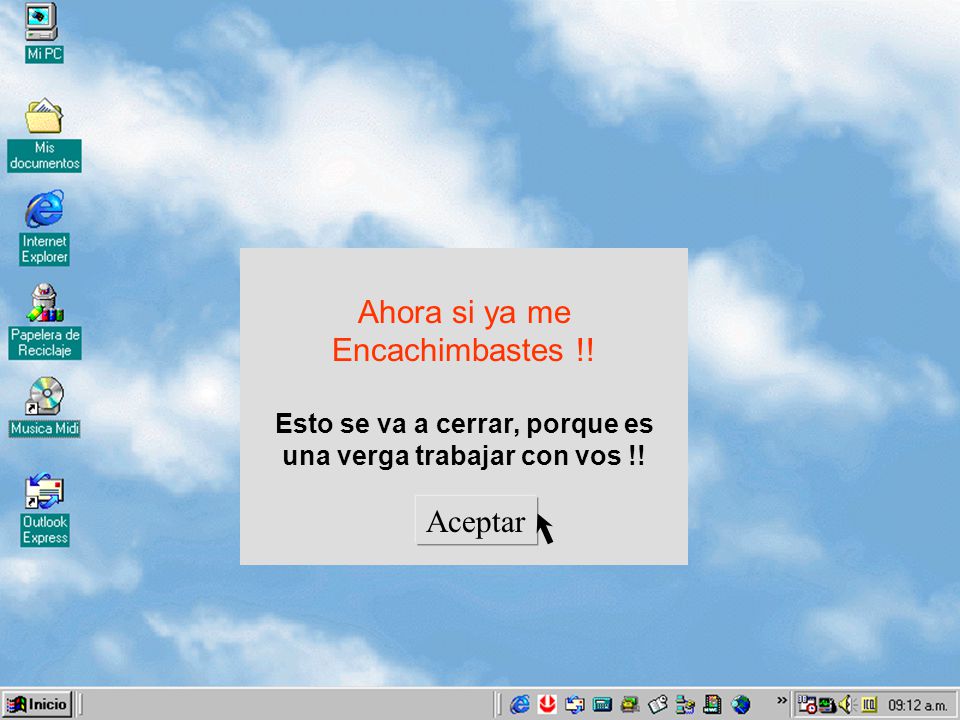Select the Musica Midi CD shortcut

[x=45, y=407]
